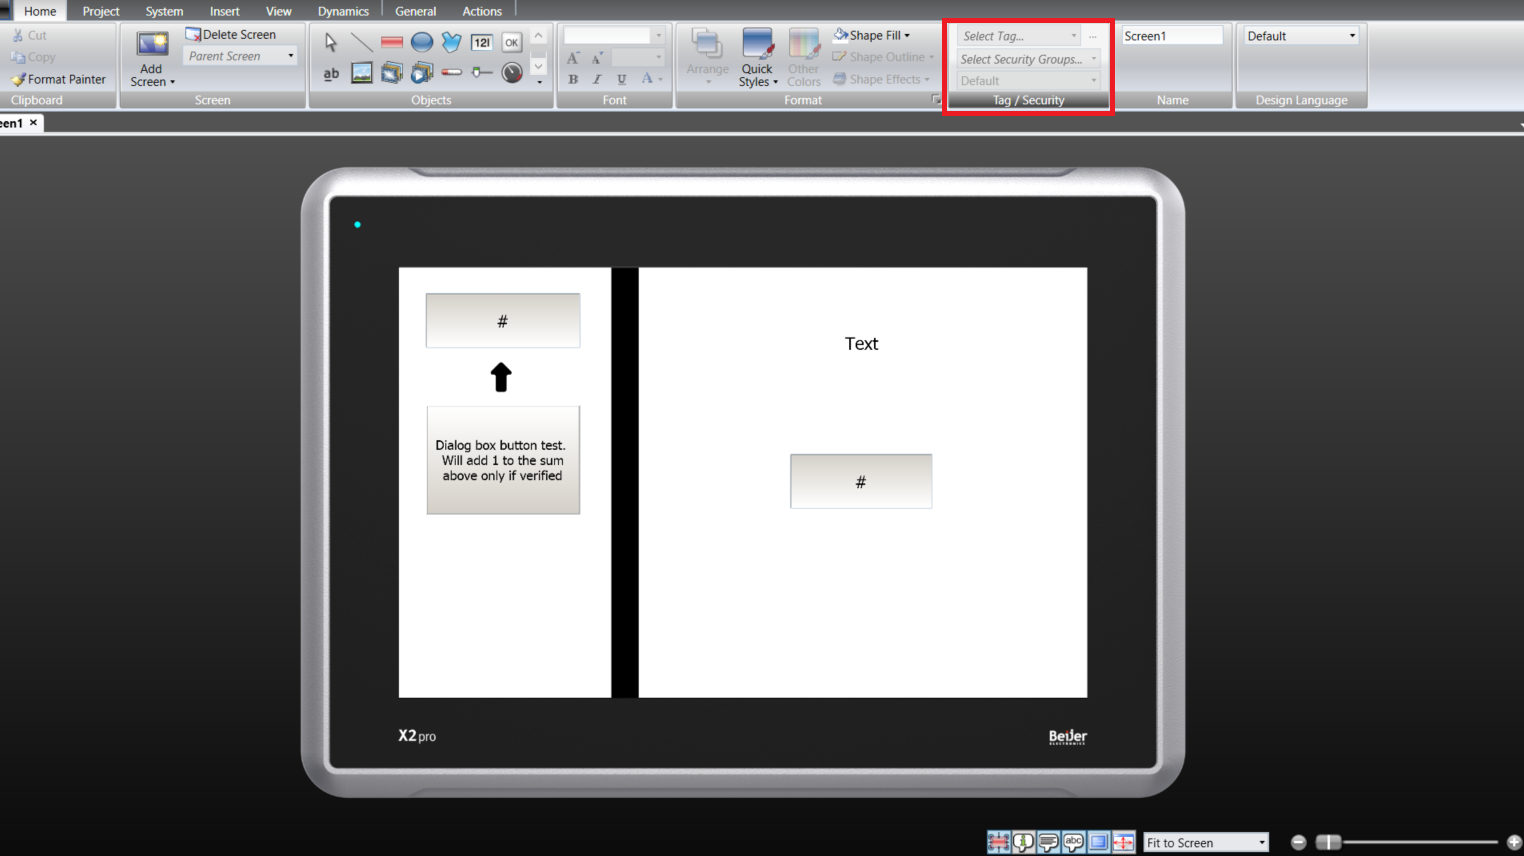This screenshot has height=856, width=1524.
Task: Click the Cut command
Action: click(x=29, y=35)
